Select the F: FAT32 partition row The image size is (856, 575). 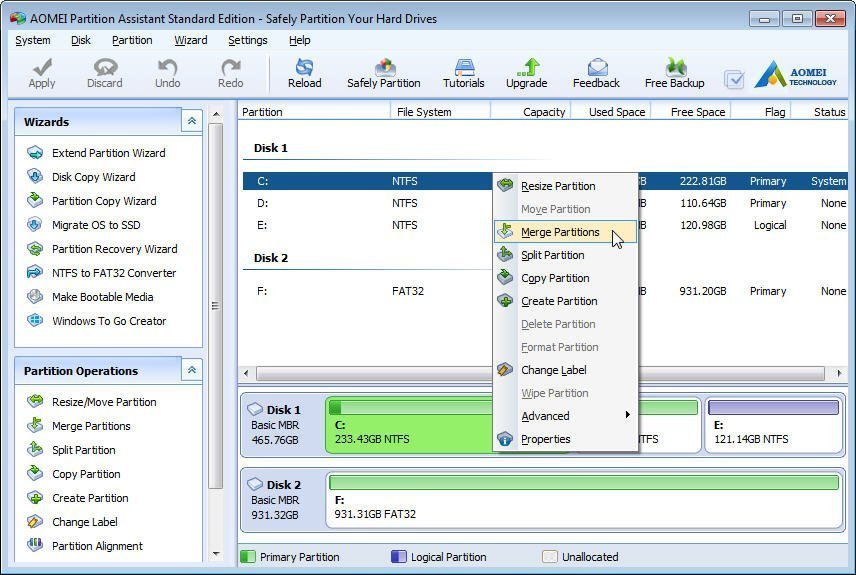(545, 291)
